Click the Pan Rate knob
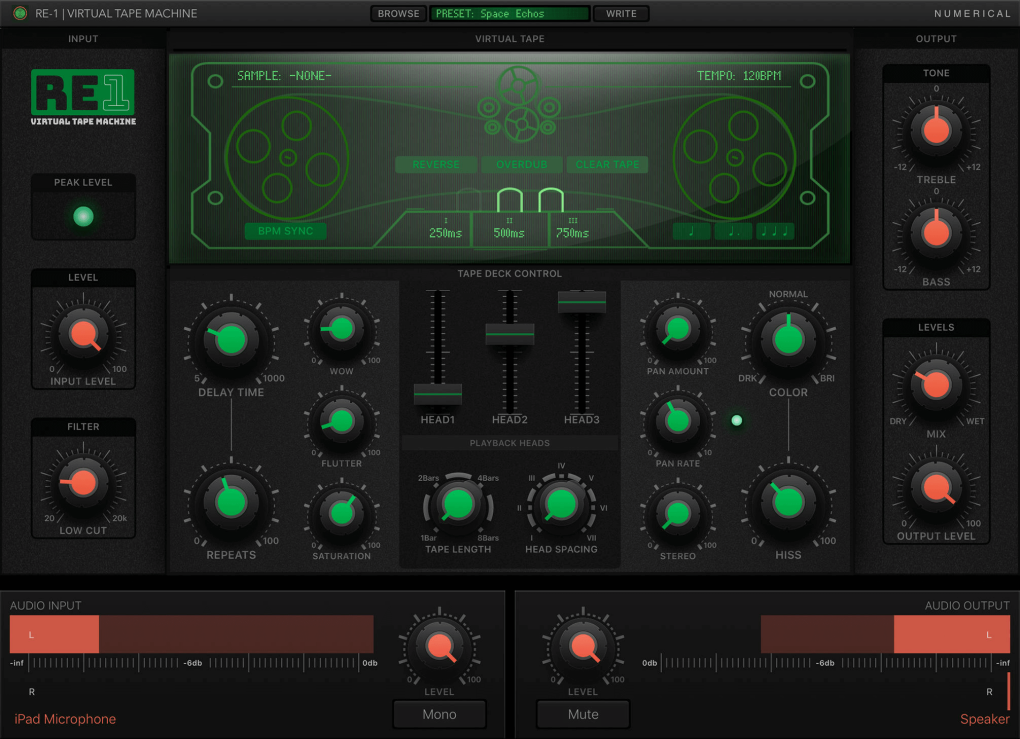The image size is (1020, 739). [x=678, y=422]
